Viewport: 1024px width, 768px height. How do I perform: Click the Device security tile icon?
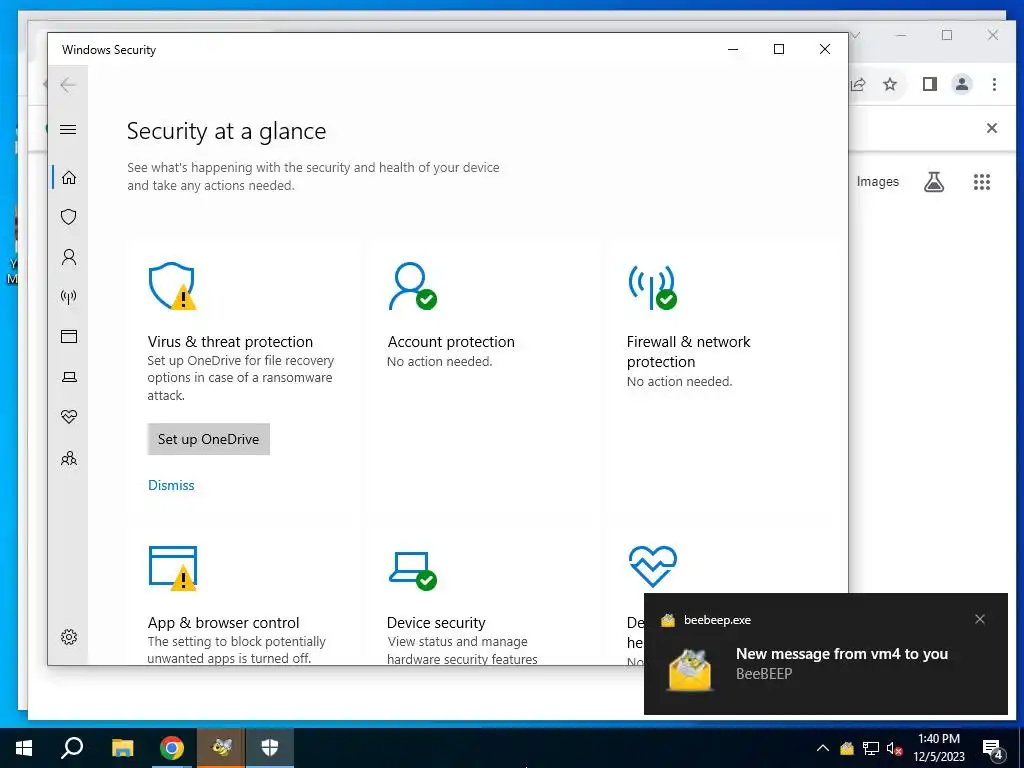point(413,570)
